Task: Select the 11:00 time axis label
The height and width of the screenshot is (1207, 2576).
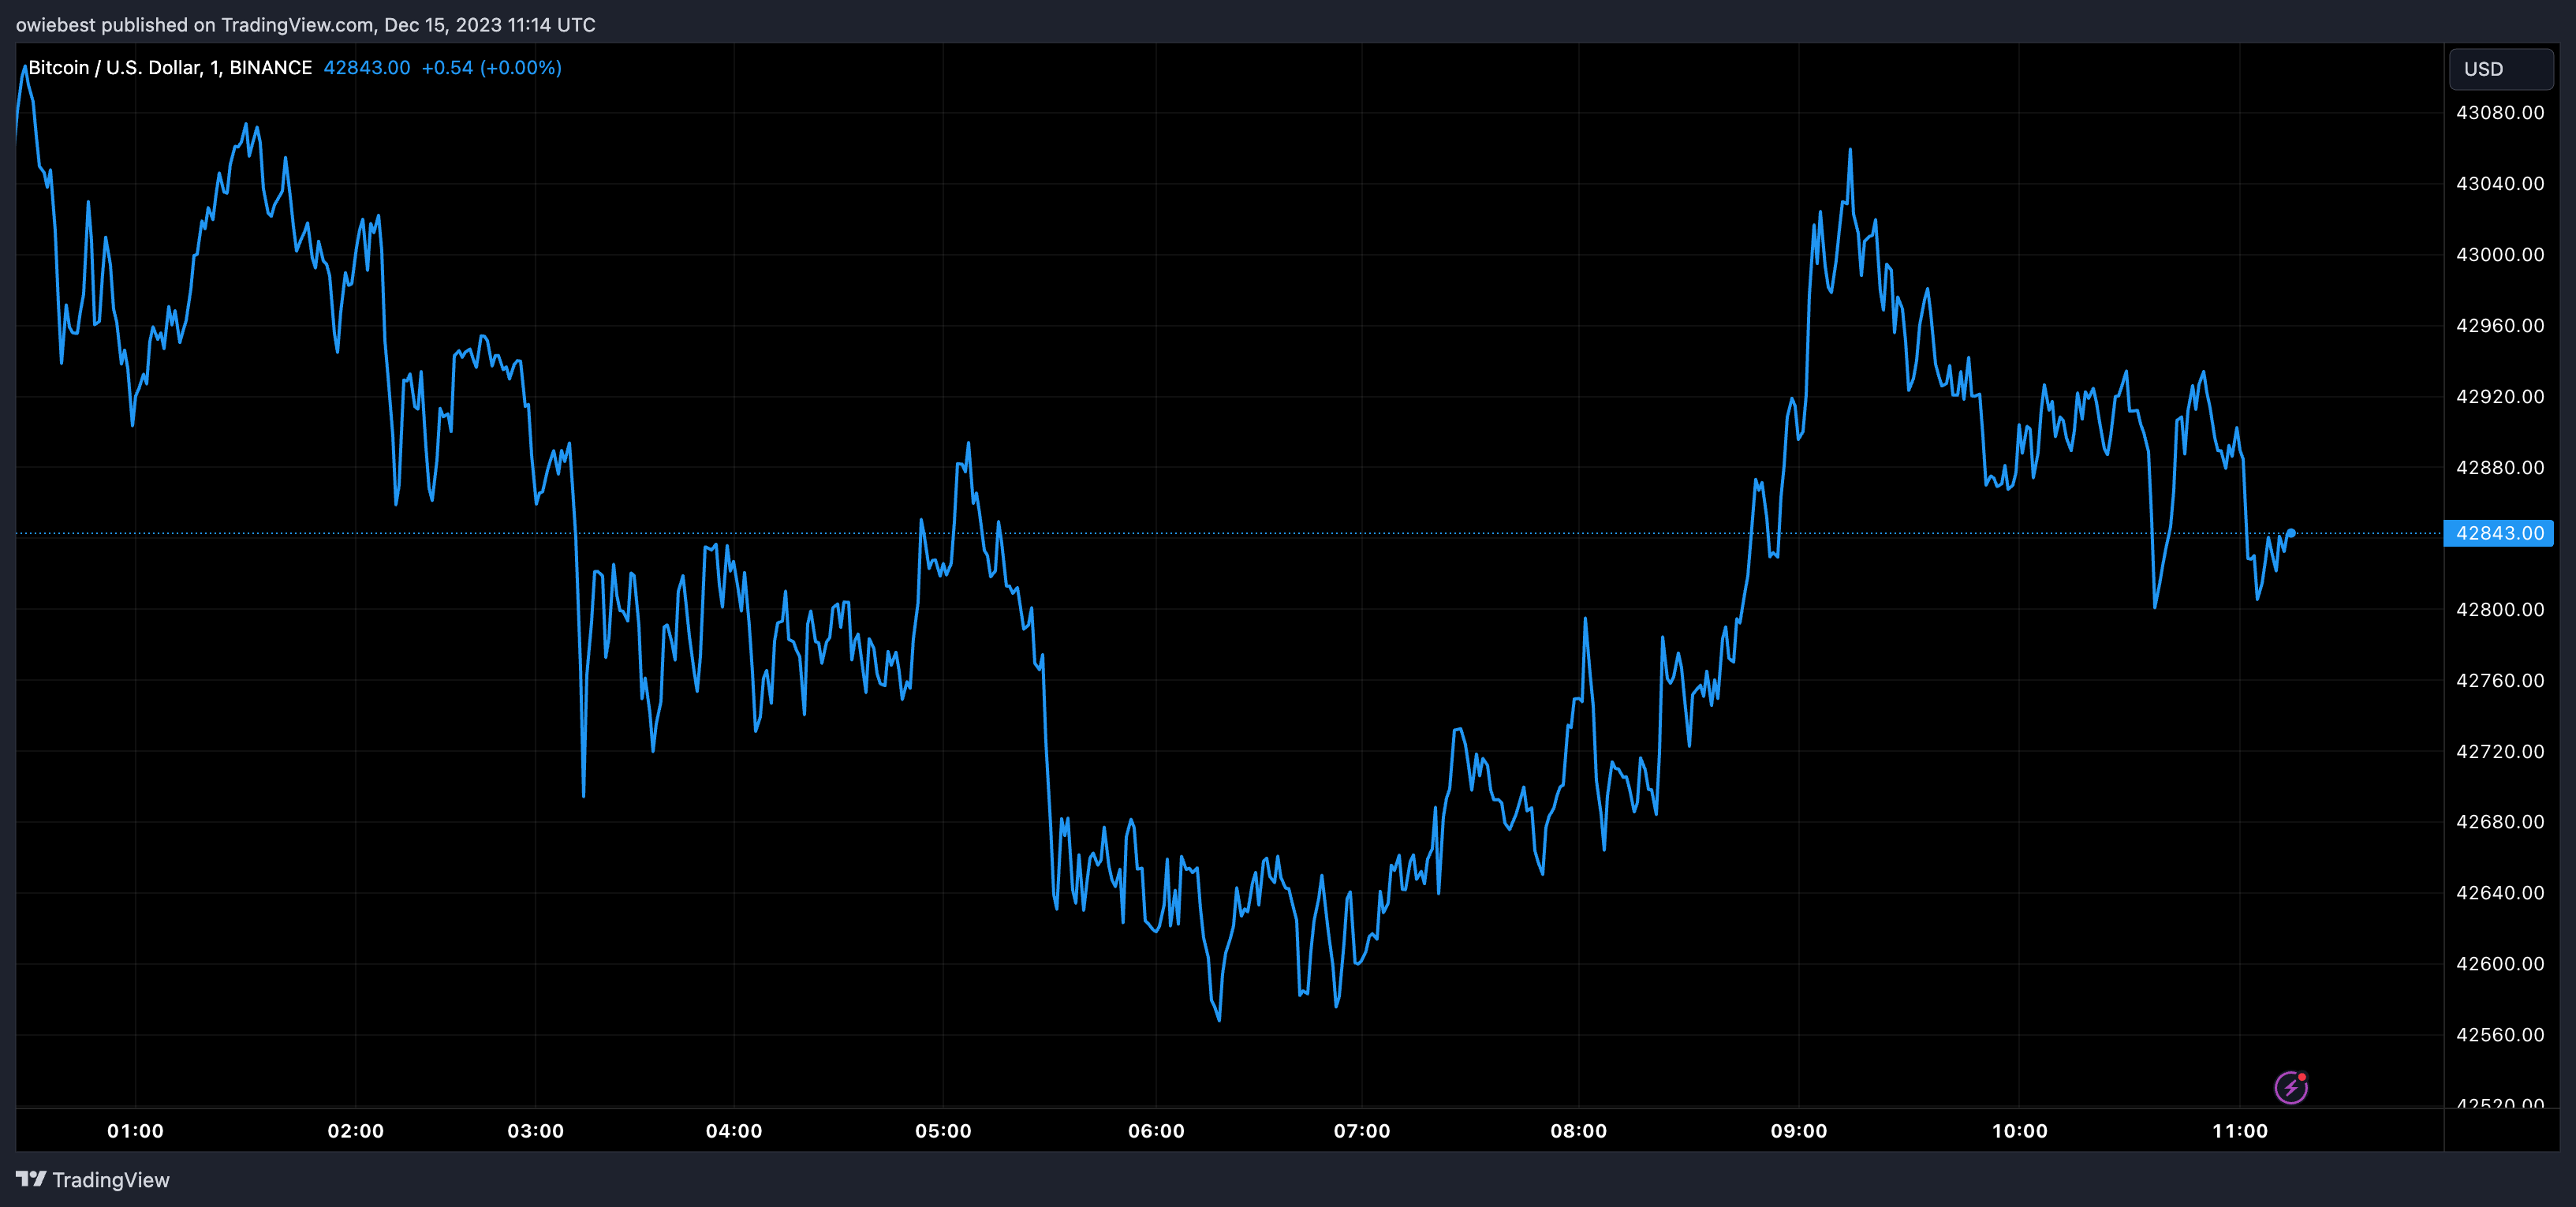Action: pos(2239,1131)
